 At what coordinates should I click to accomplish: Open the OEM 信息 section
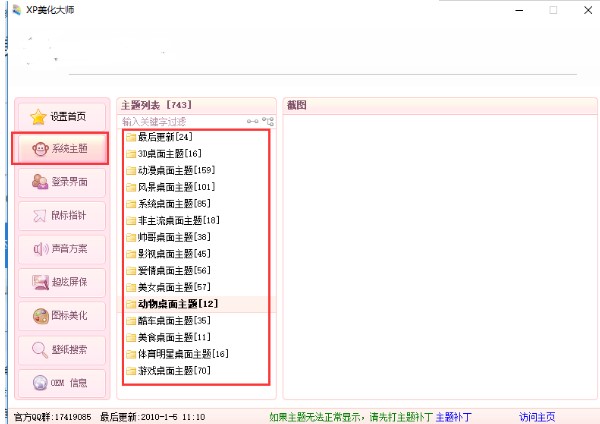(x=62, y=383)
